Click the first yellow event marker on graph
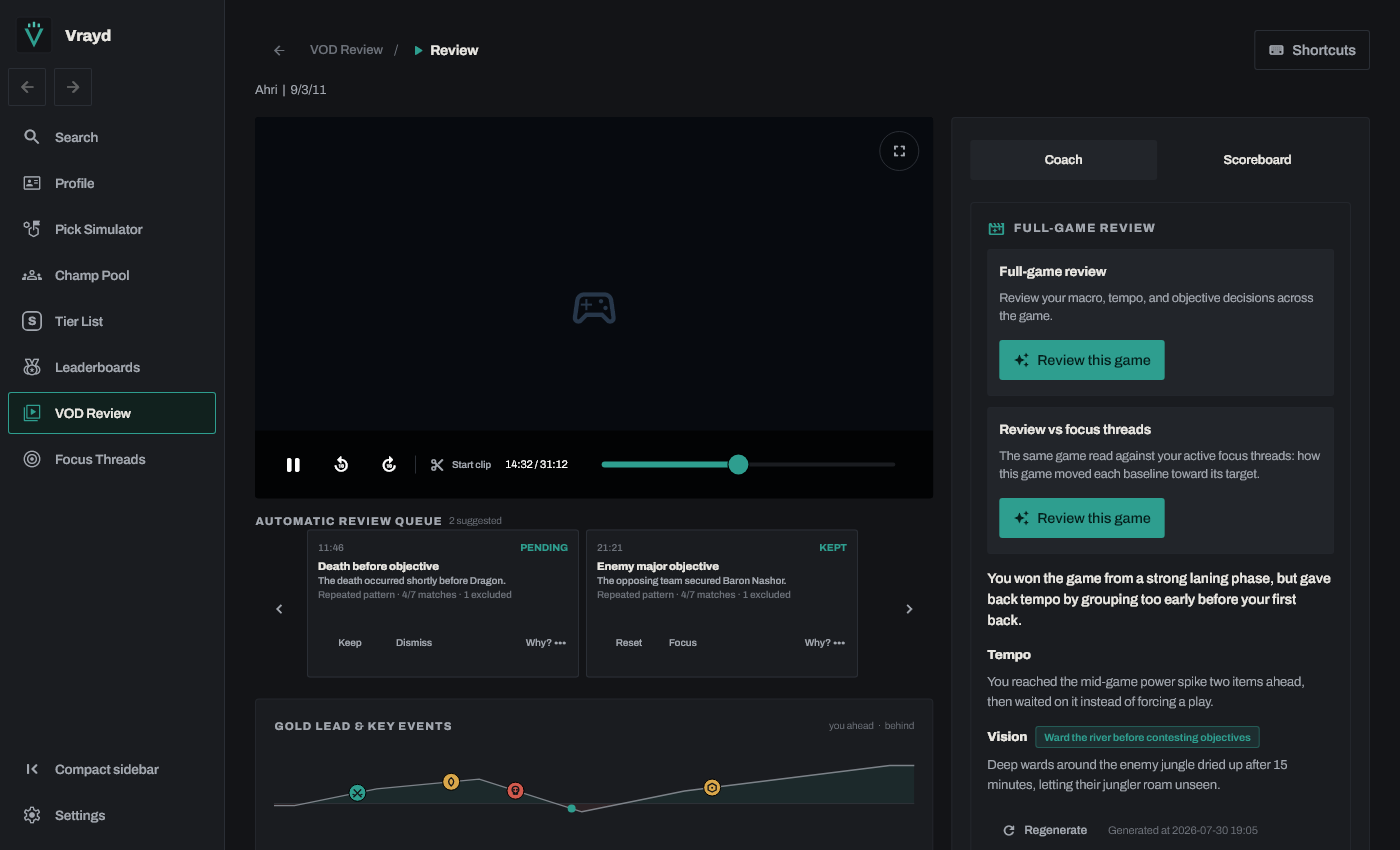 pyautogui.click(x=451, y=782)
